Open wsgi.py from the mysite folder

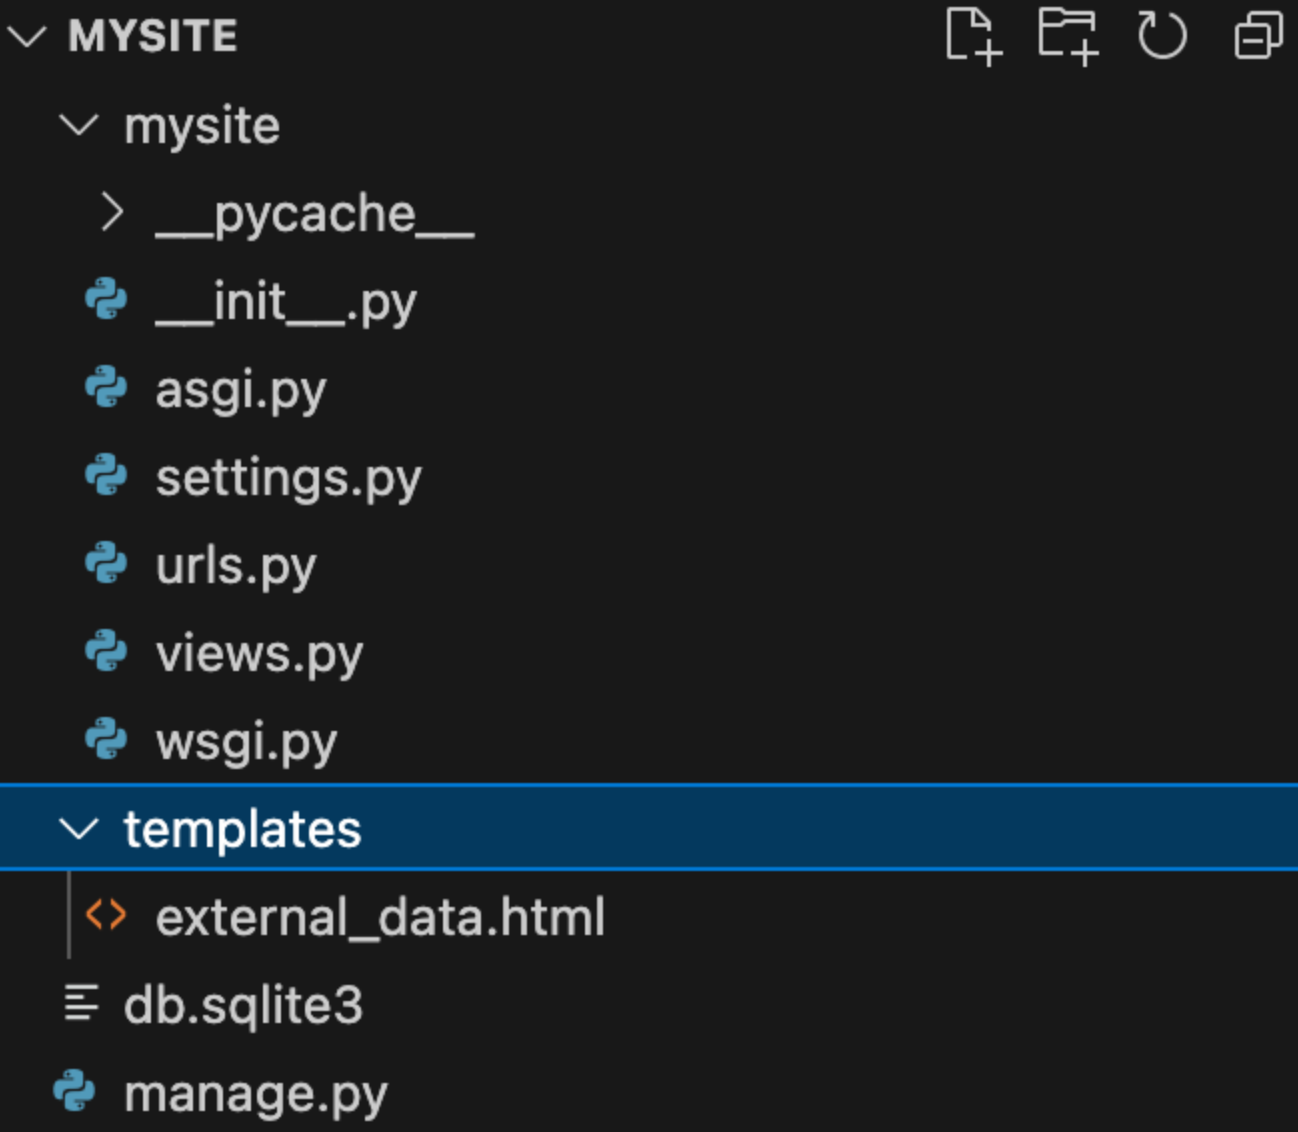point(246,741)
